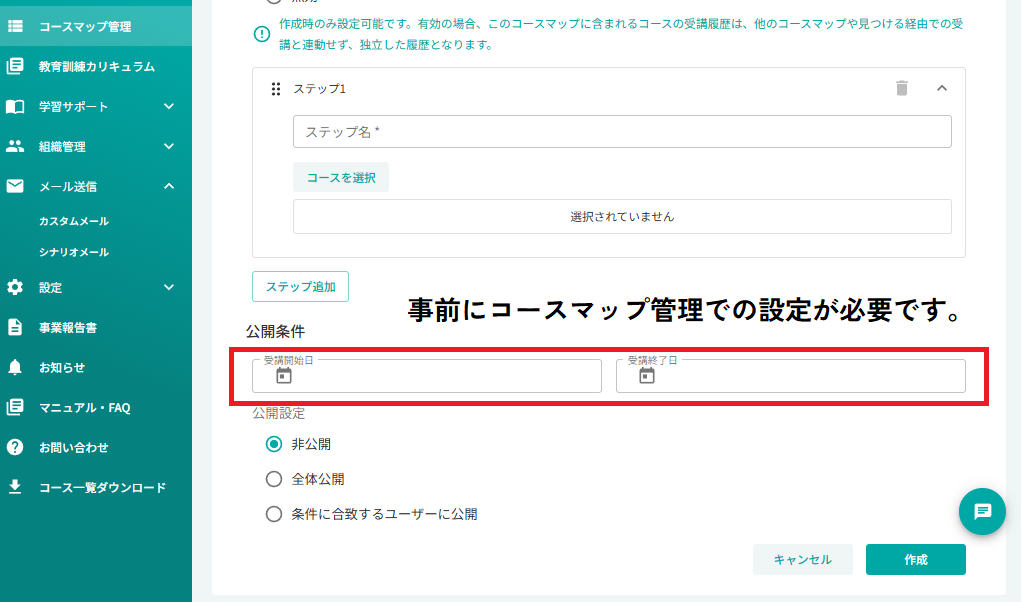Click the コース一覧ダウンロード download icon

(x=15, y=487)
